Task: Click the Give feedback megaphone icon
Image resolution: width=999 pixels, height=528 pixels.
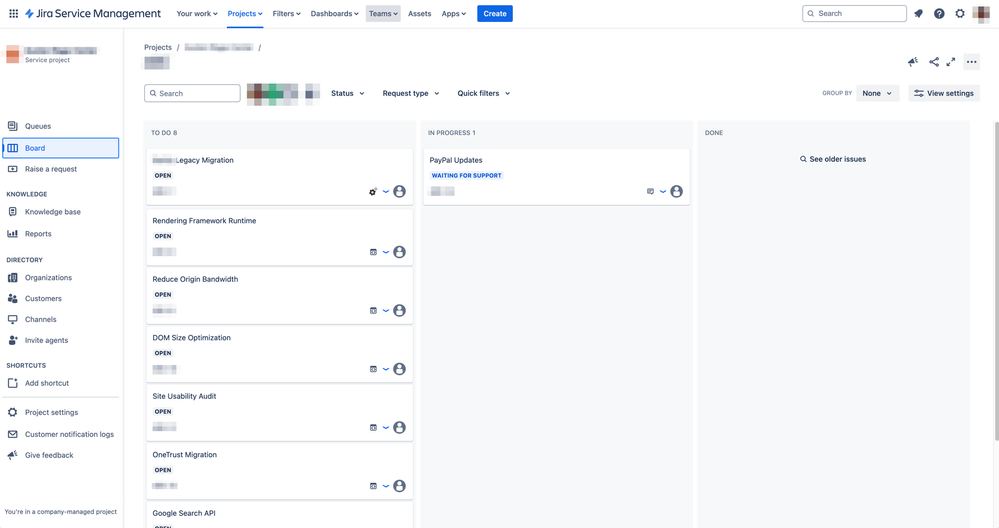Action: tap(13, 455)
